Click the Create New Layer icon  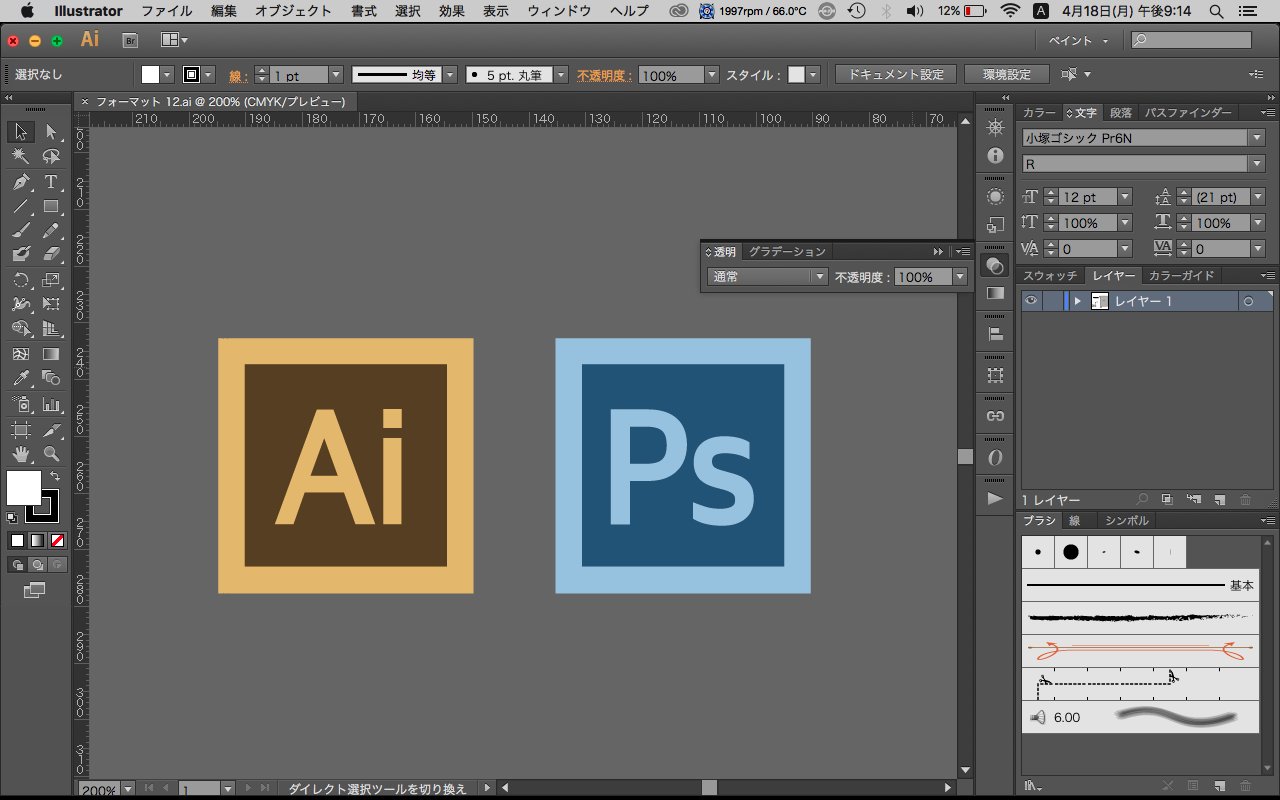click(1219, 499)
